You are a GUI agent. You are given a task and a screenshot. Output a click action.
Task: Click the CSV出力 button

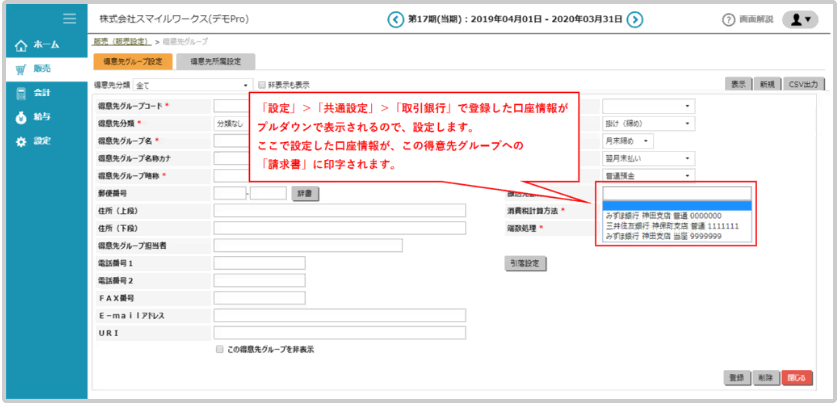pos(803,85)
